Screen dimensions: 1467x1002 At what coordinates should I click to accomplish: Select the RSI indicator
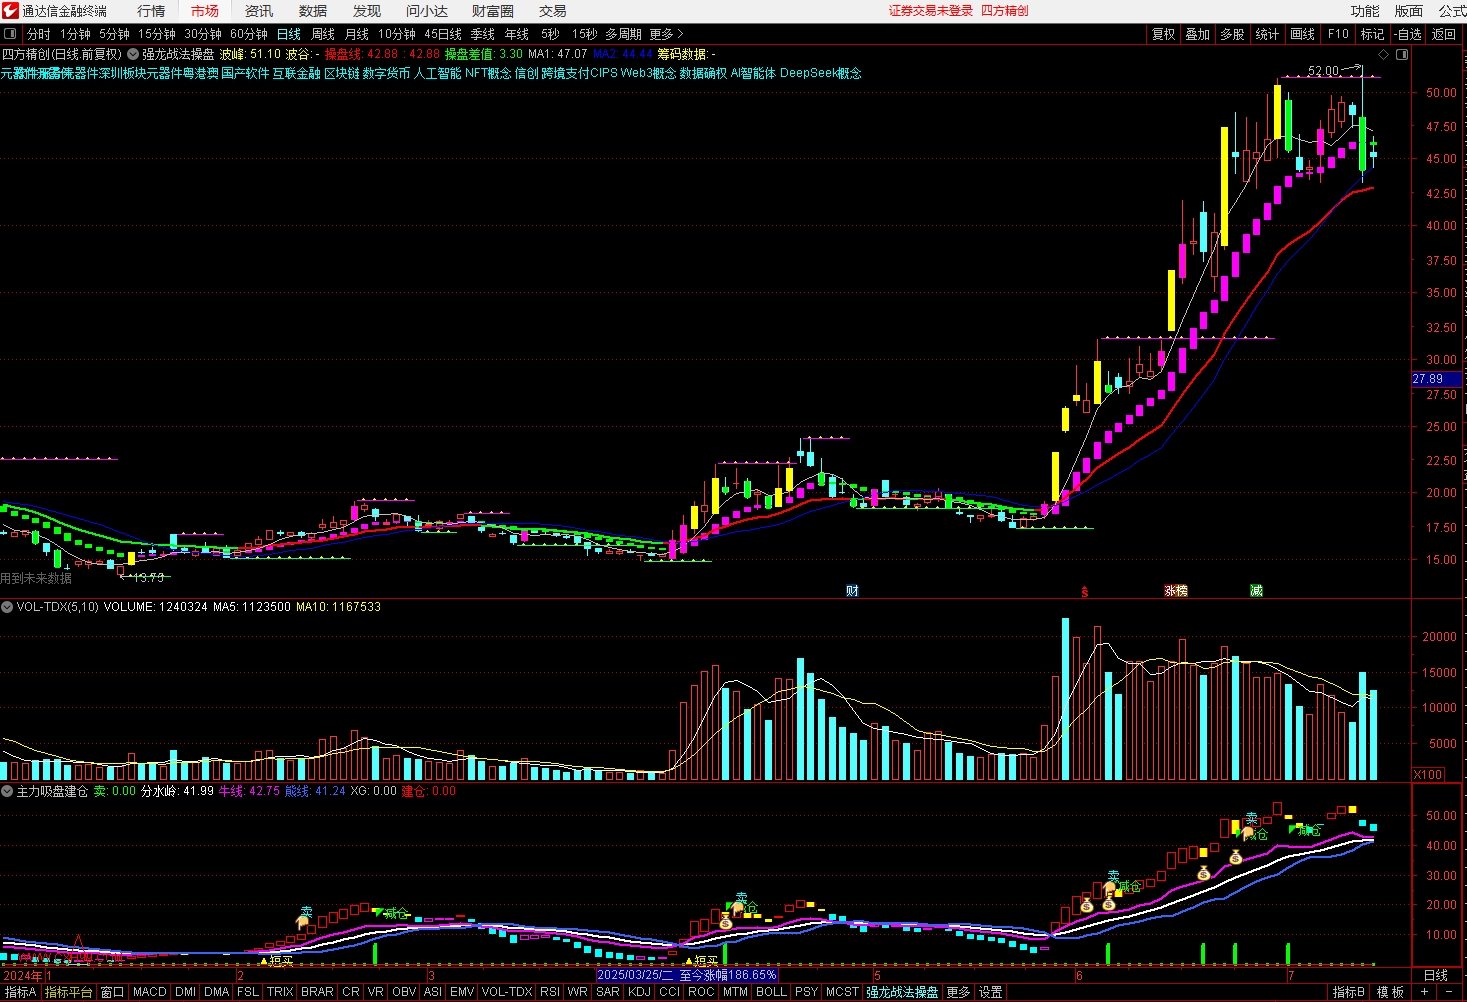pyautogui.click(x=550, y=992)
